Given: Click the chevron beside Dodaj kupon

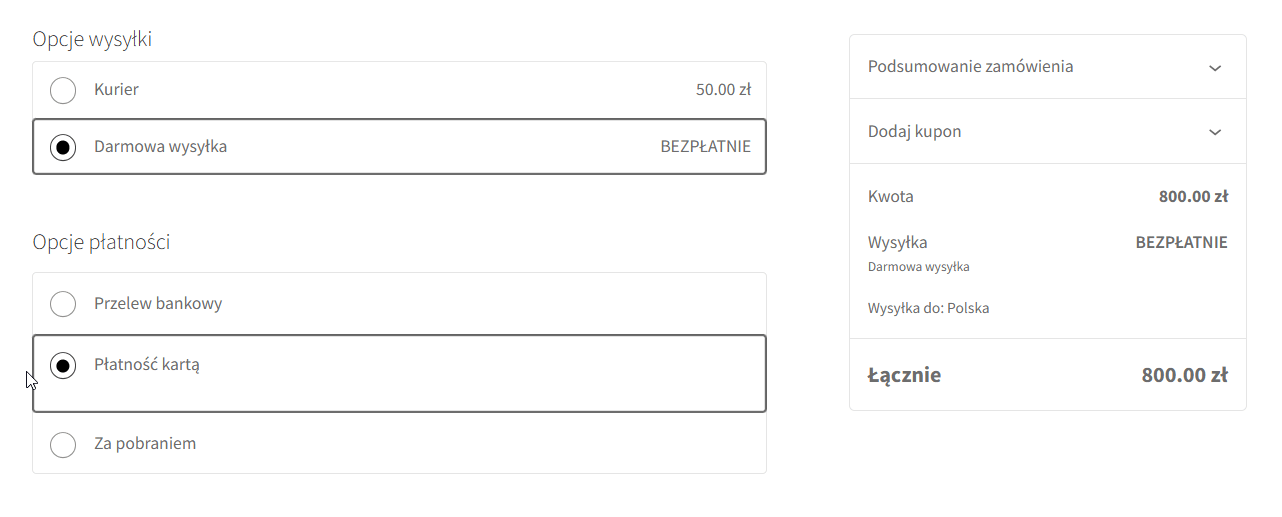Looking at the screenshot, I should click(x=1215, y=132).
